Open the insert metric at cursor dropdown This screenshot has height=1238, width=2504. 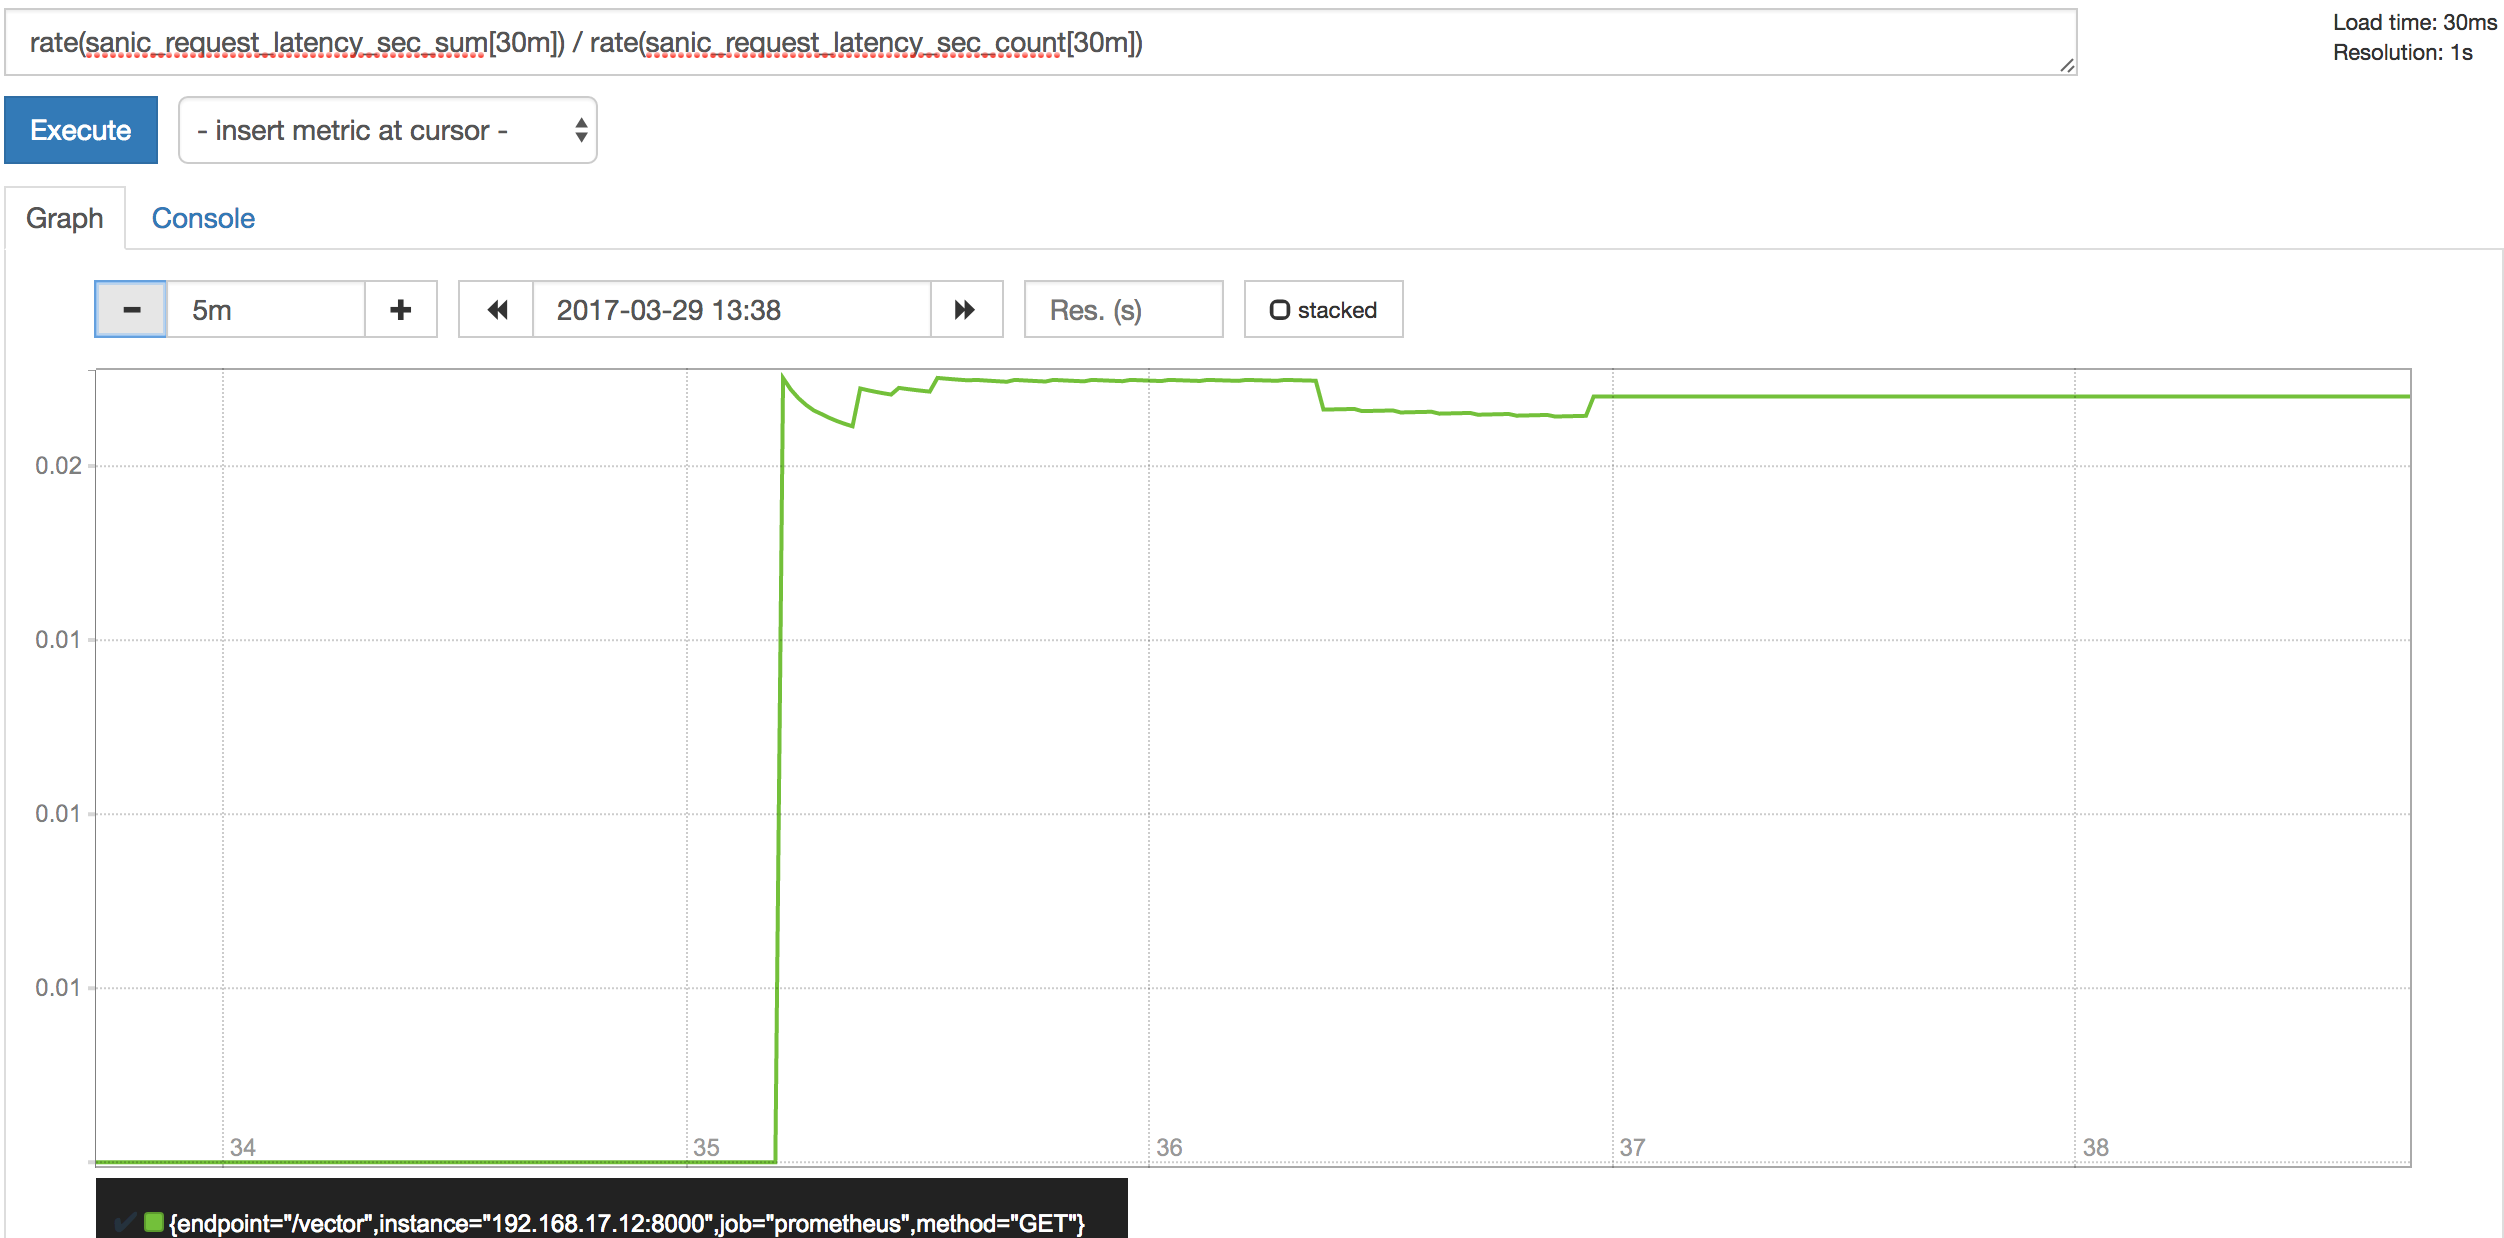pos(388,130)
